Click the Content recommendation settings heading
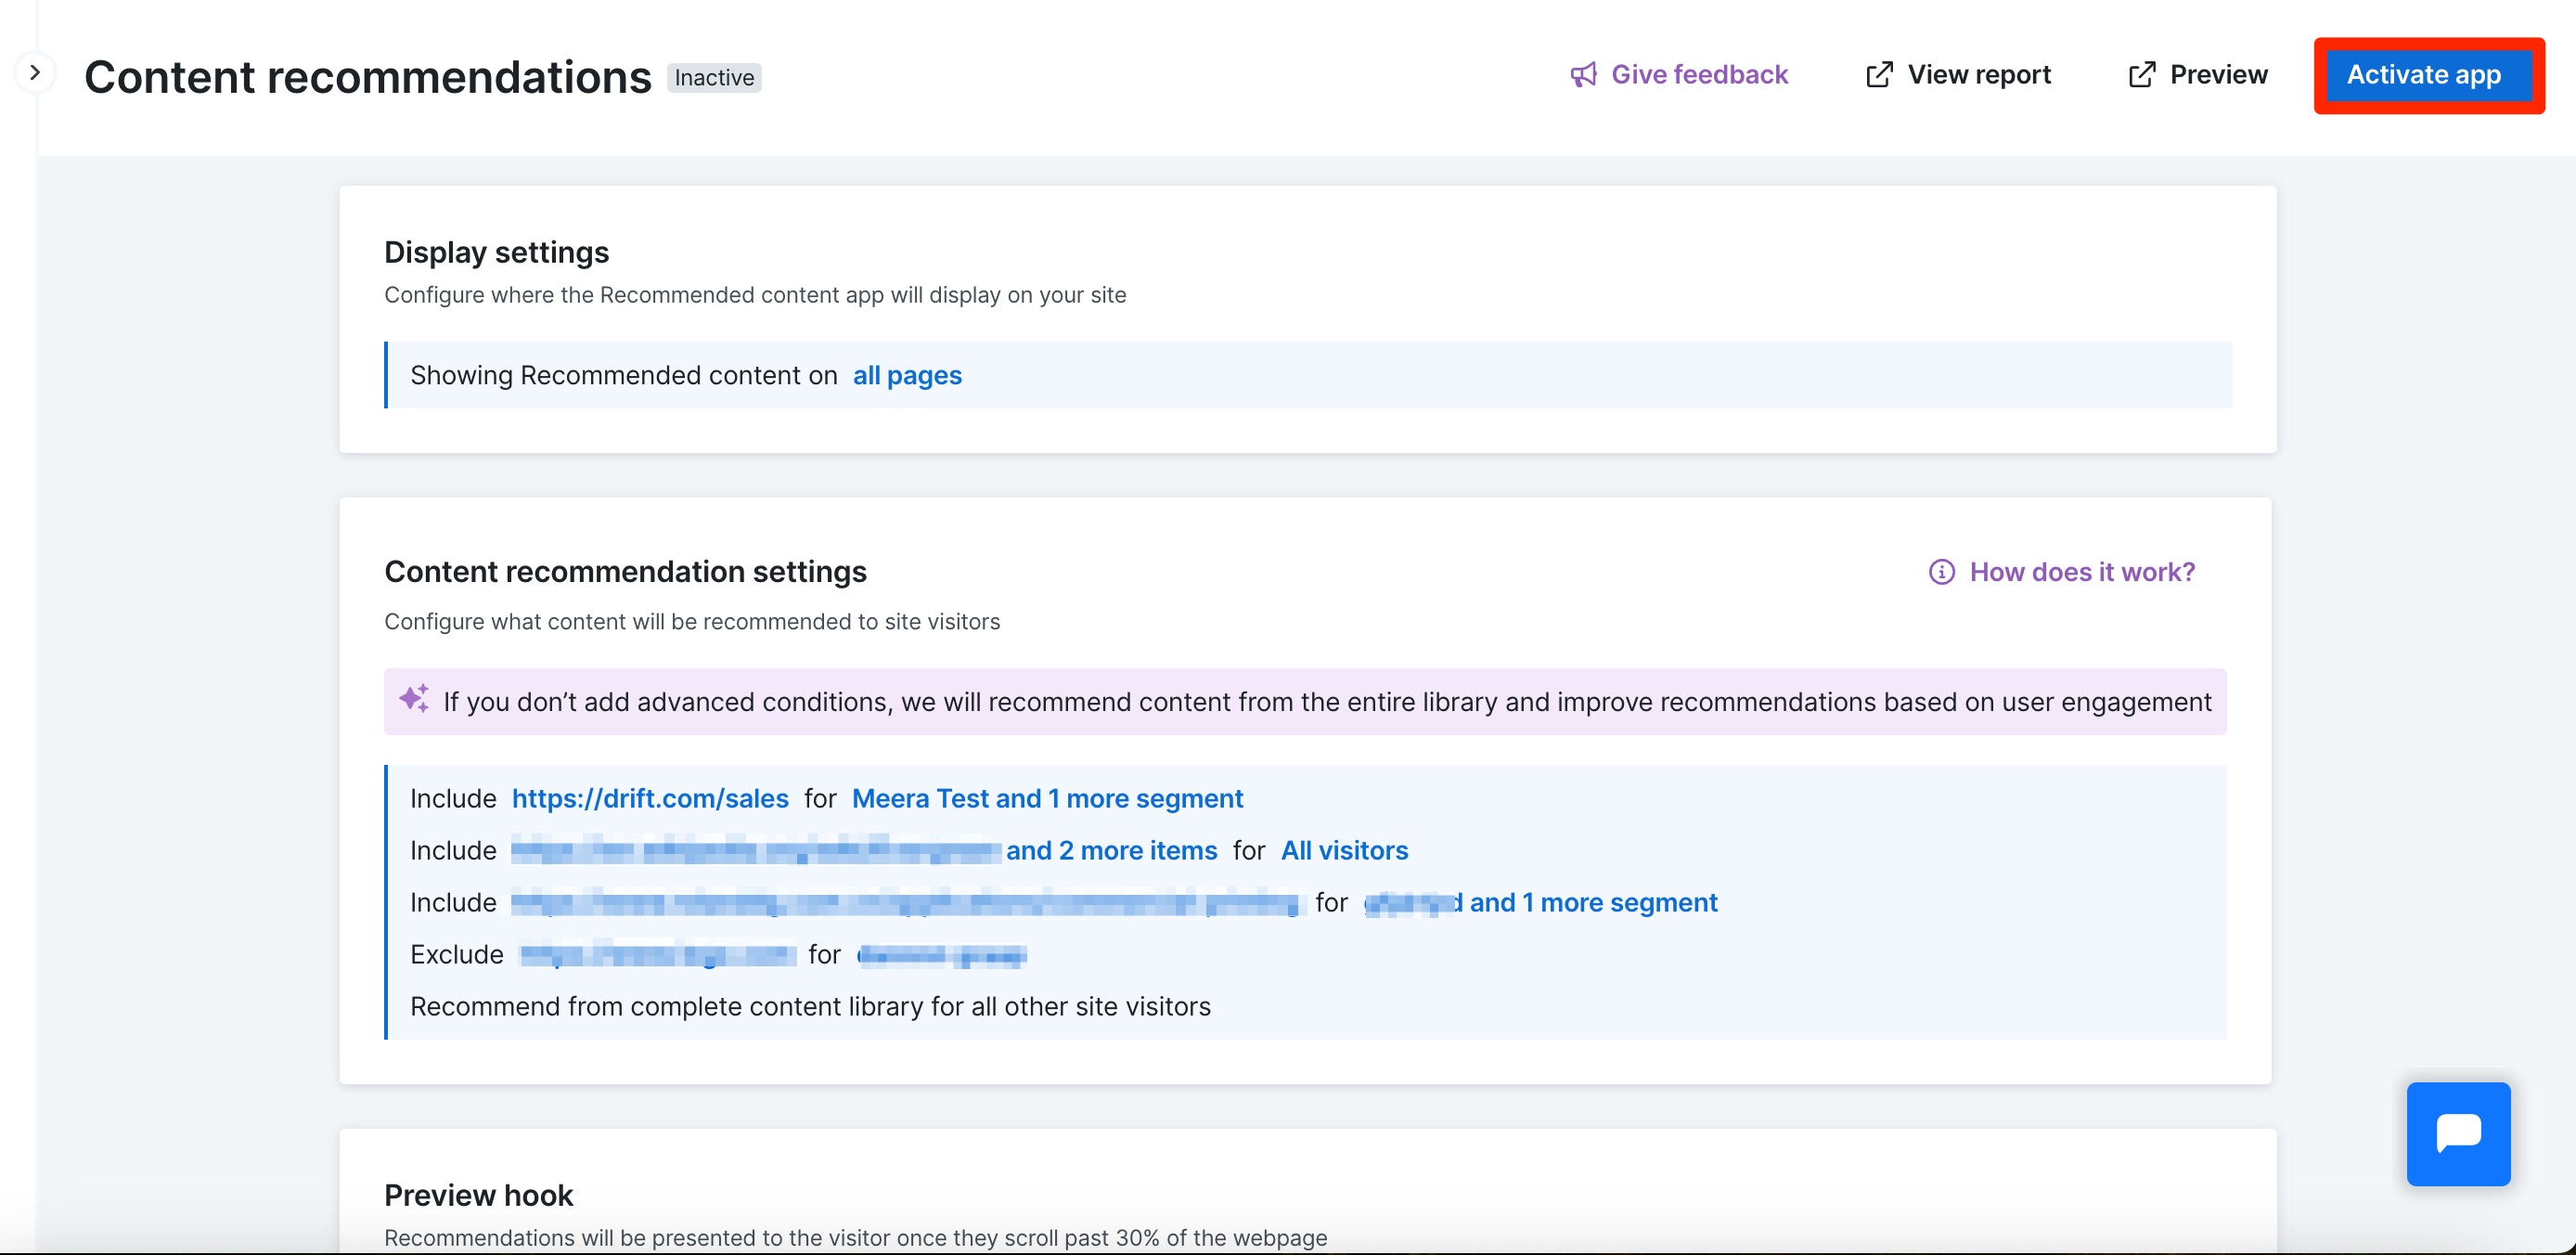 625,571
